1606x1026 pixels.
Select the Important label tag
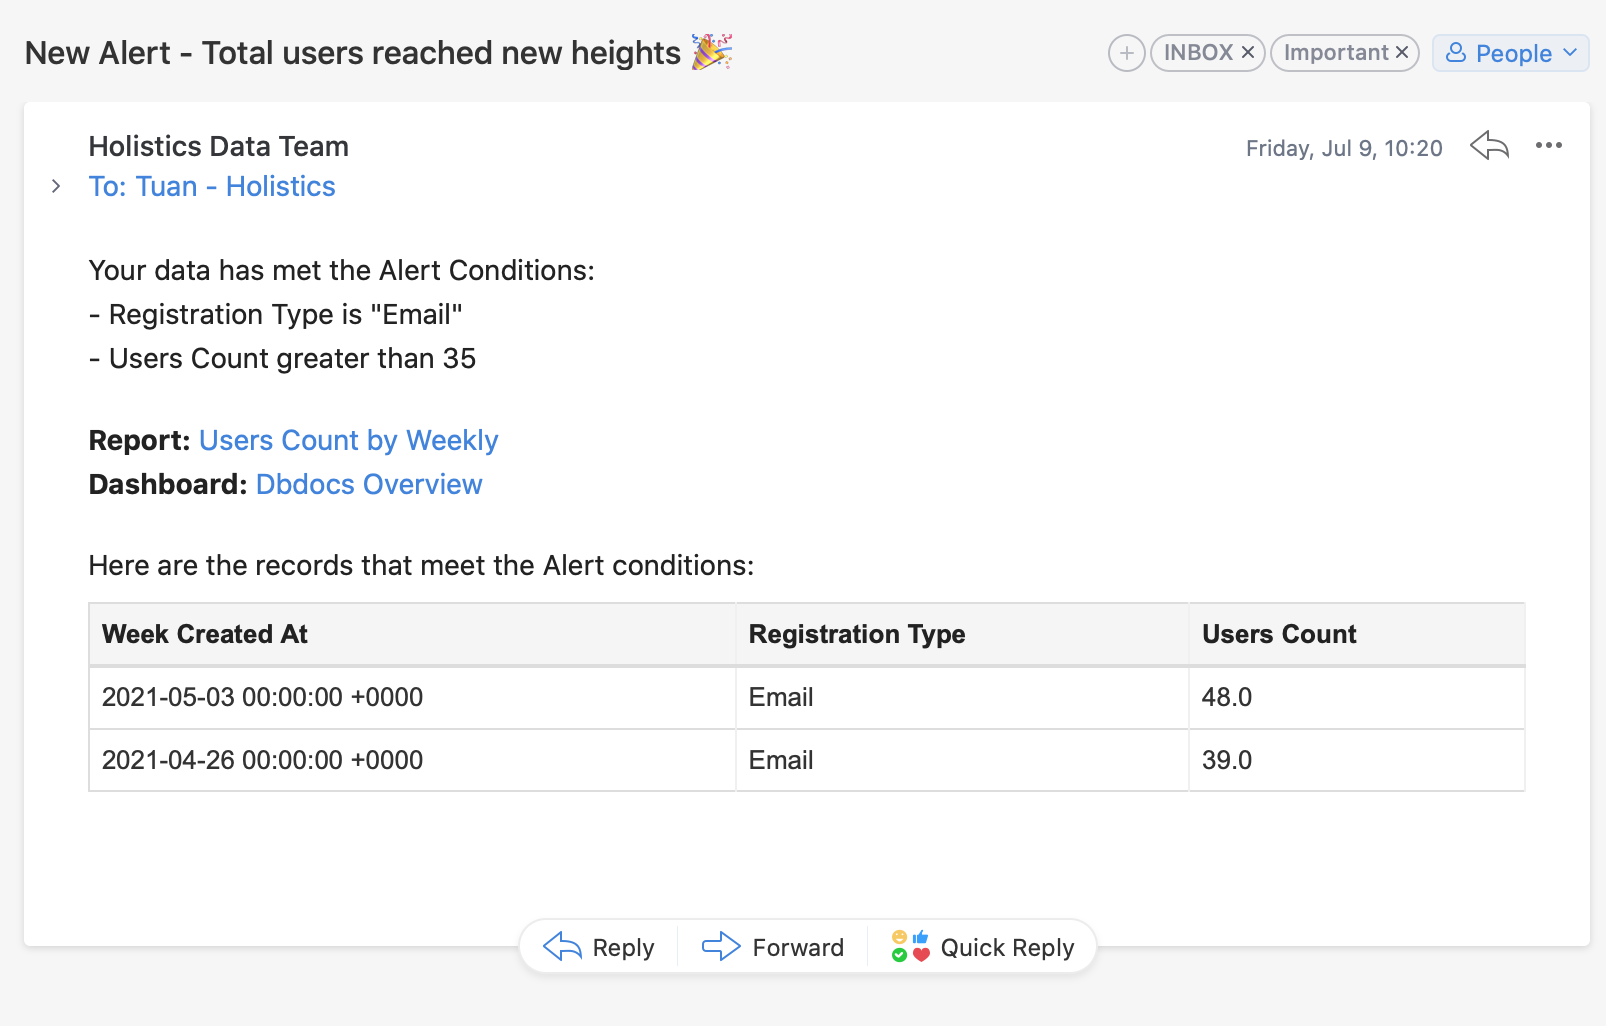click(1336, 53)
